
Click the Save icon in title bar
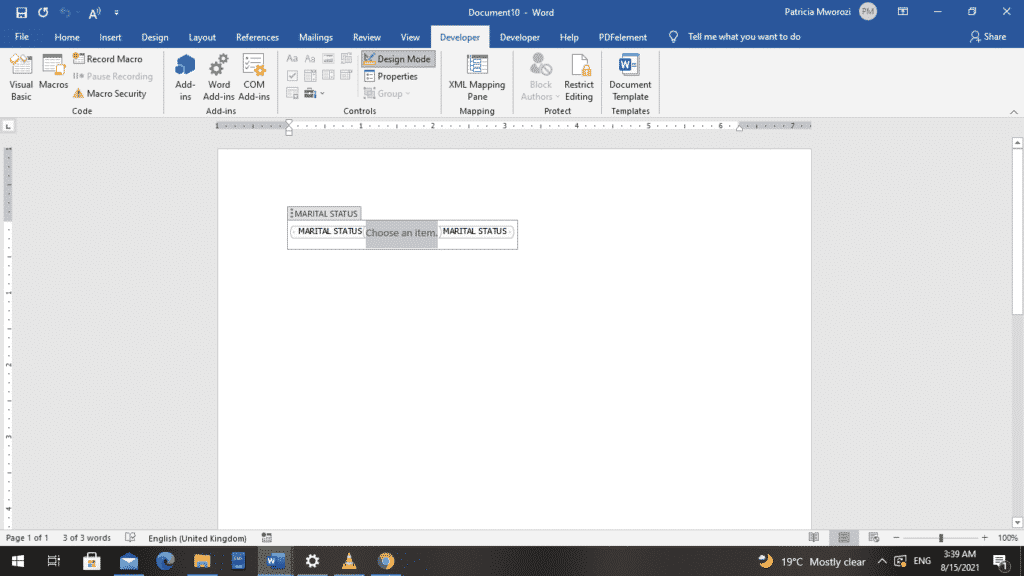coord(21,12)
